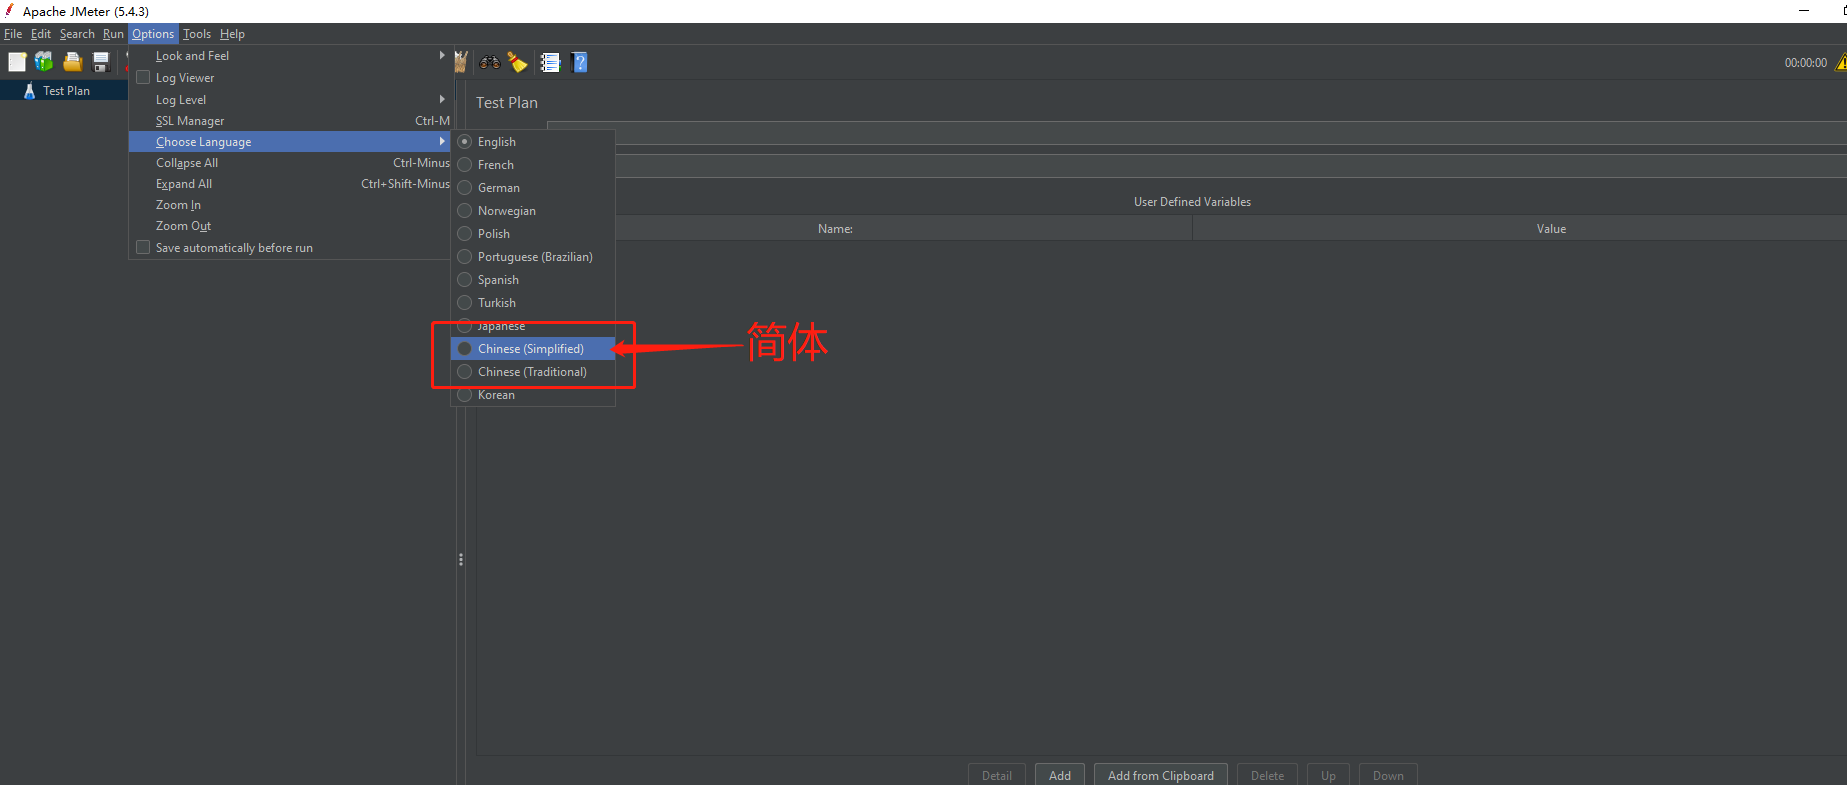This screenshot has height=785, width=1847.
Task: Choose Chinese (Simplified) language
Action: point(532,348)
